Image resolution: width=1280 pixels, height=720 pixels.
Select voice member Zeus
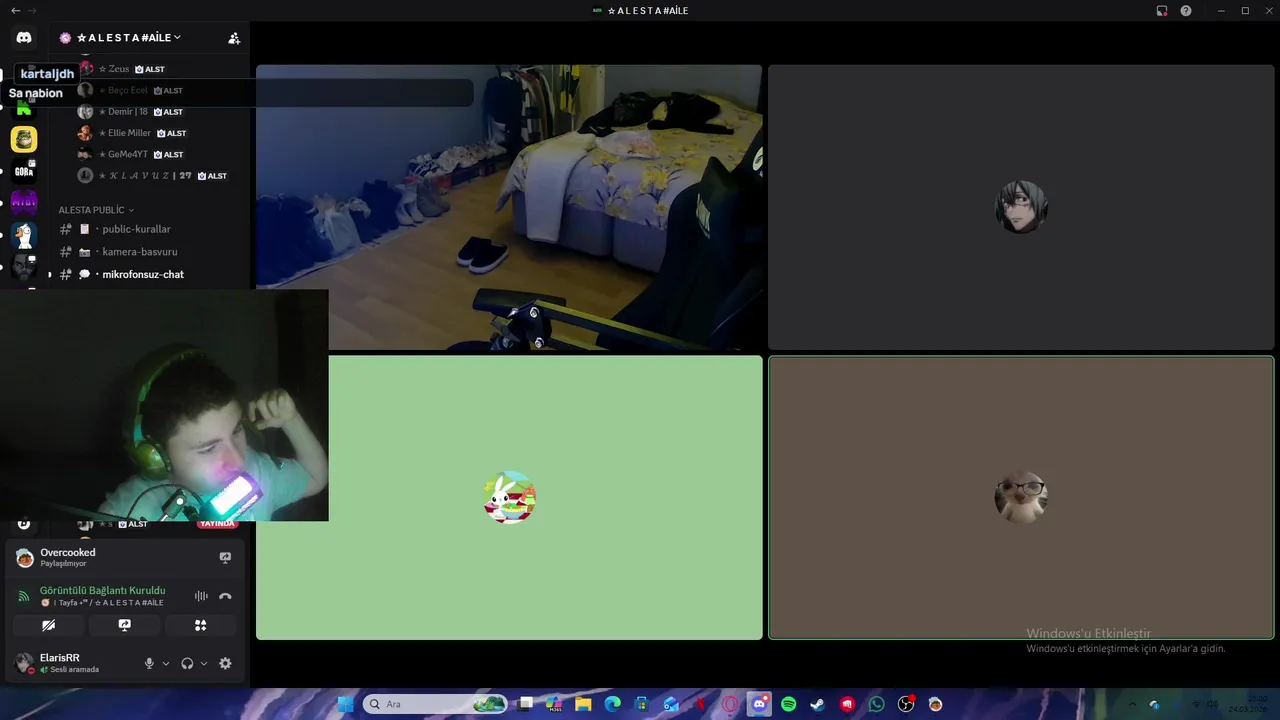pos(121,69)
